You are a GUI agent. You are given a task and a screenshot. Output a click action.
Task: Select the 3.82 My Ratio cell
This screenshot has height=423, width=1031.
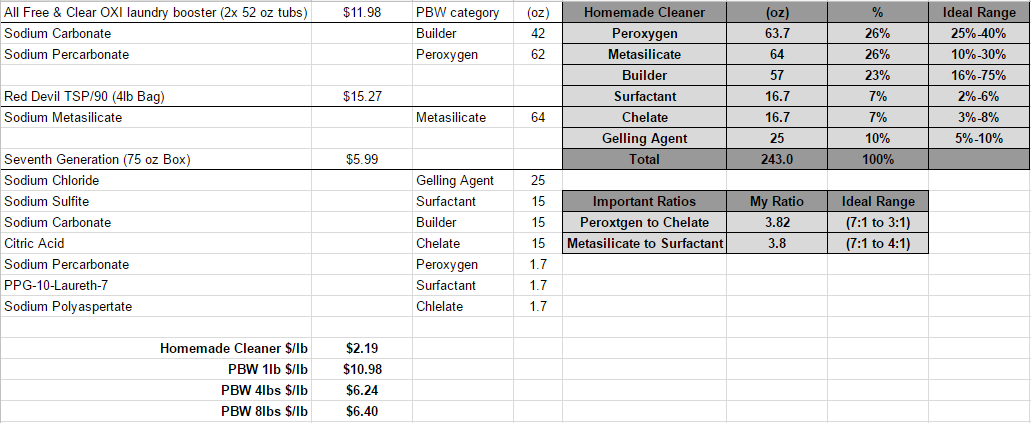click(777, 222)
